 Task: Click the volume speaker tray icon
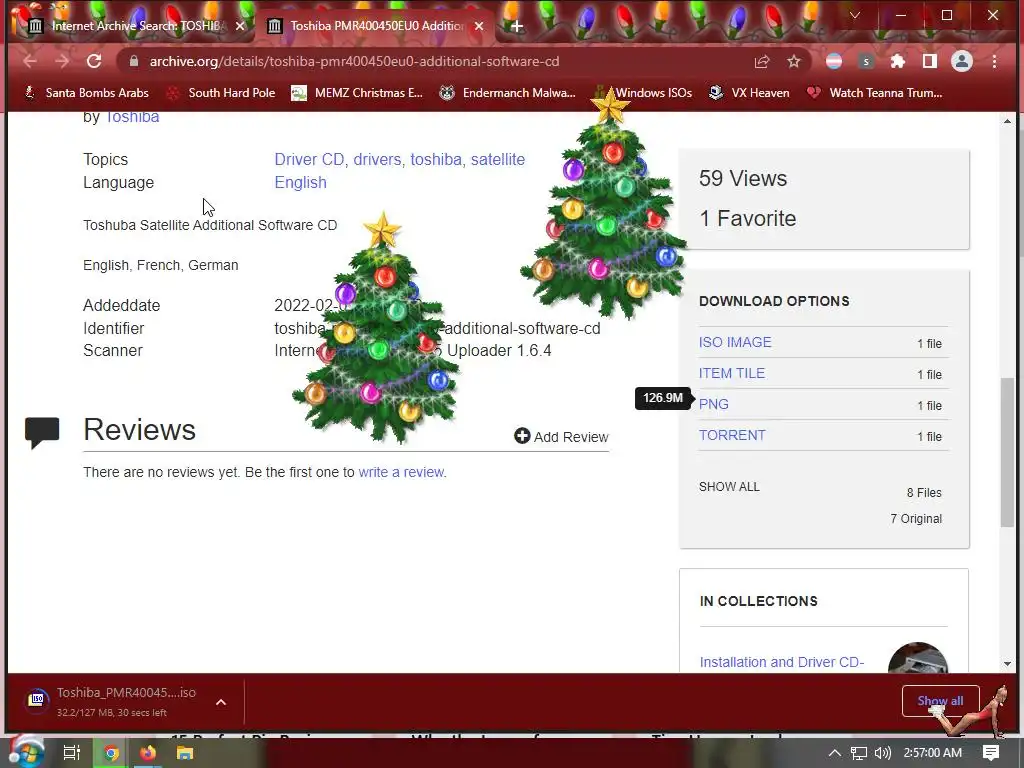(882, 753)
